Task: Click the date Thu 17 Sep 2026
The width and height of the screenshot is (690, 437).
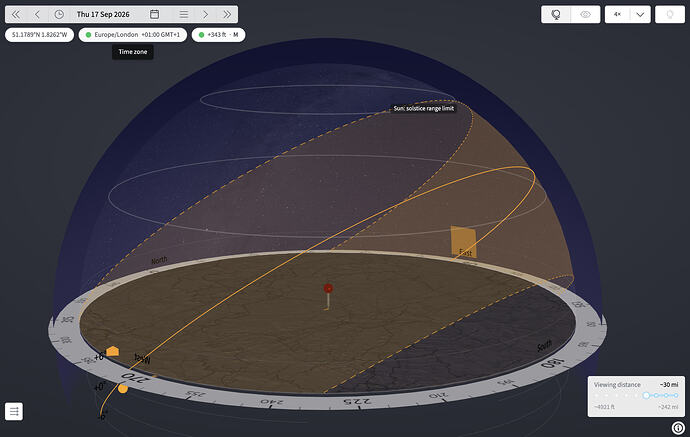Action: (x=103, y=15)
